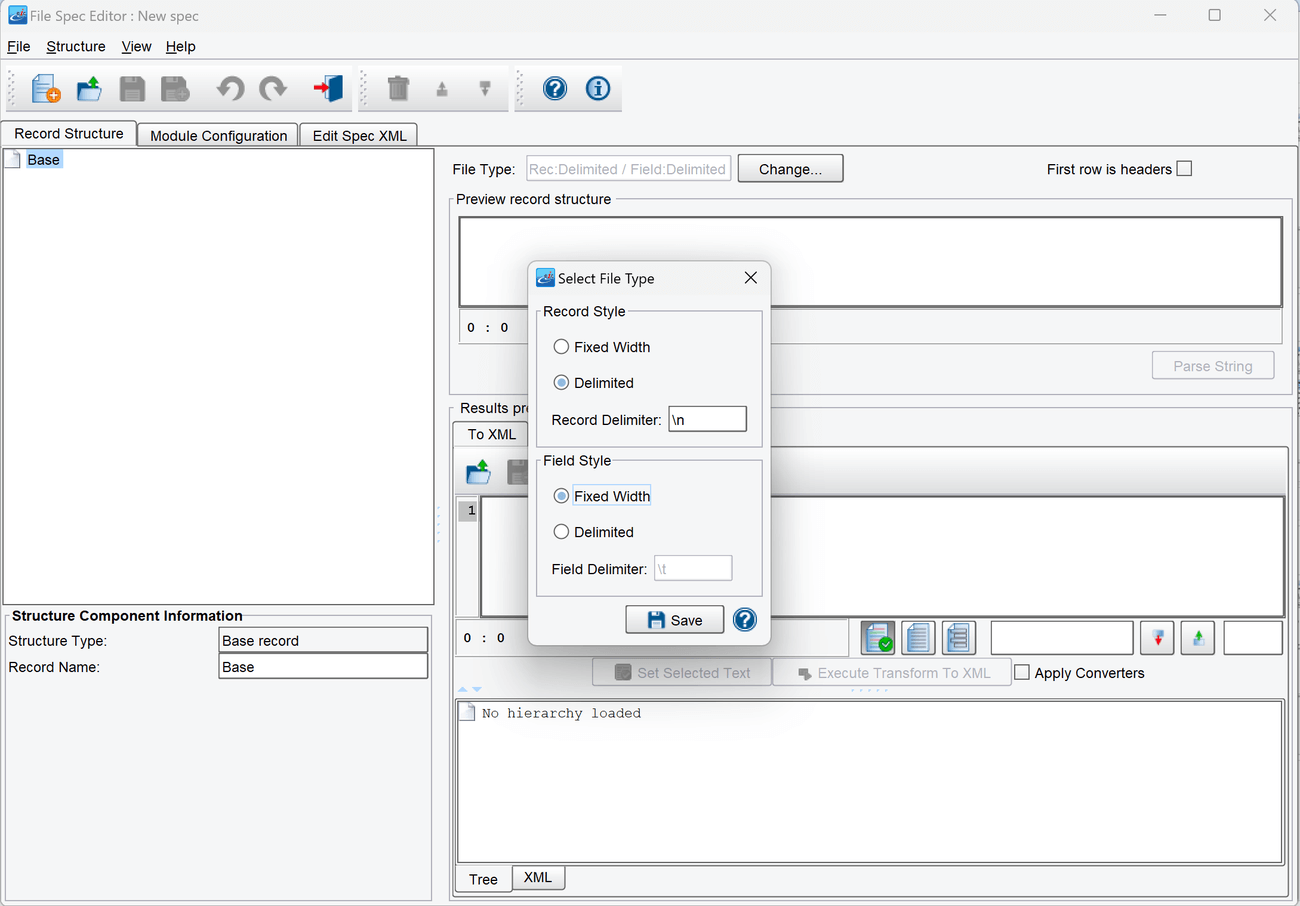Click the wide field left of arrow buttons
1300x906 pixels.
click(1062, 637)
